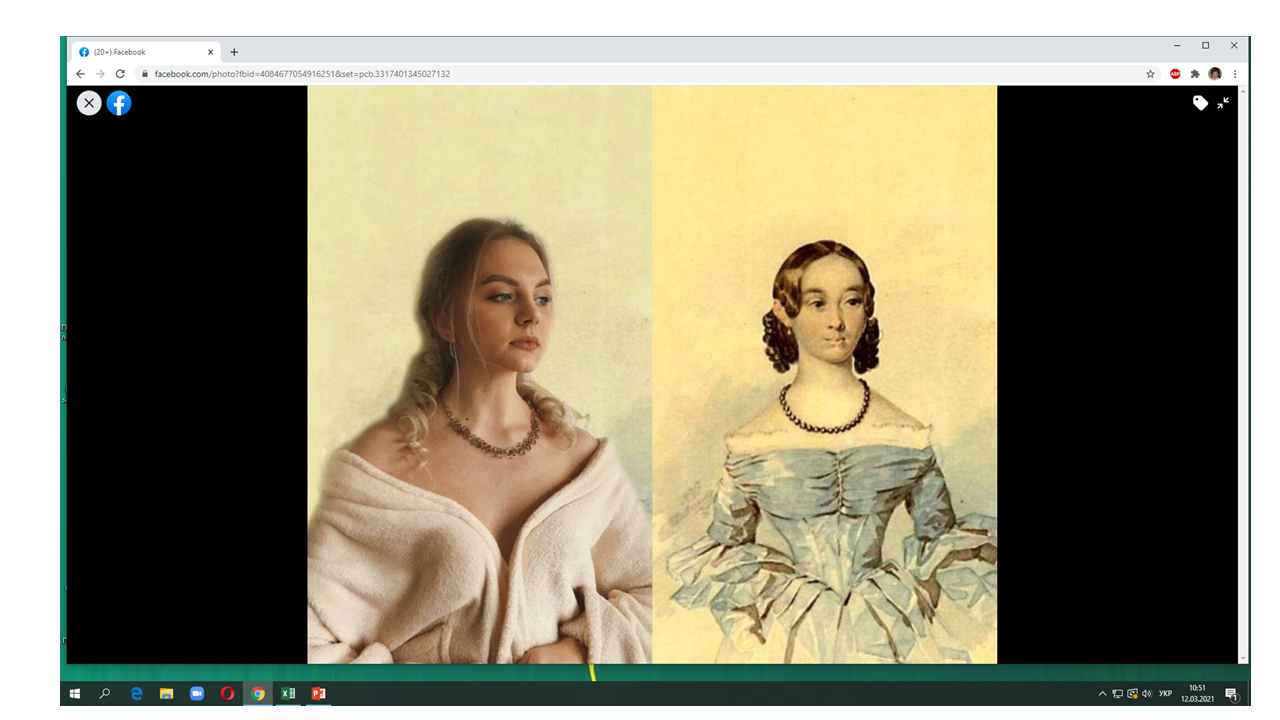Open the Chrome profile avatar
Image resolution: width=1280 pixels, height=720 pixels.
coord(1215,74)
